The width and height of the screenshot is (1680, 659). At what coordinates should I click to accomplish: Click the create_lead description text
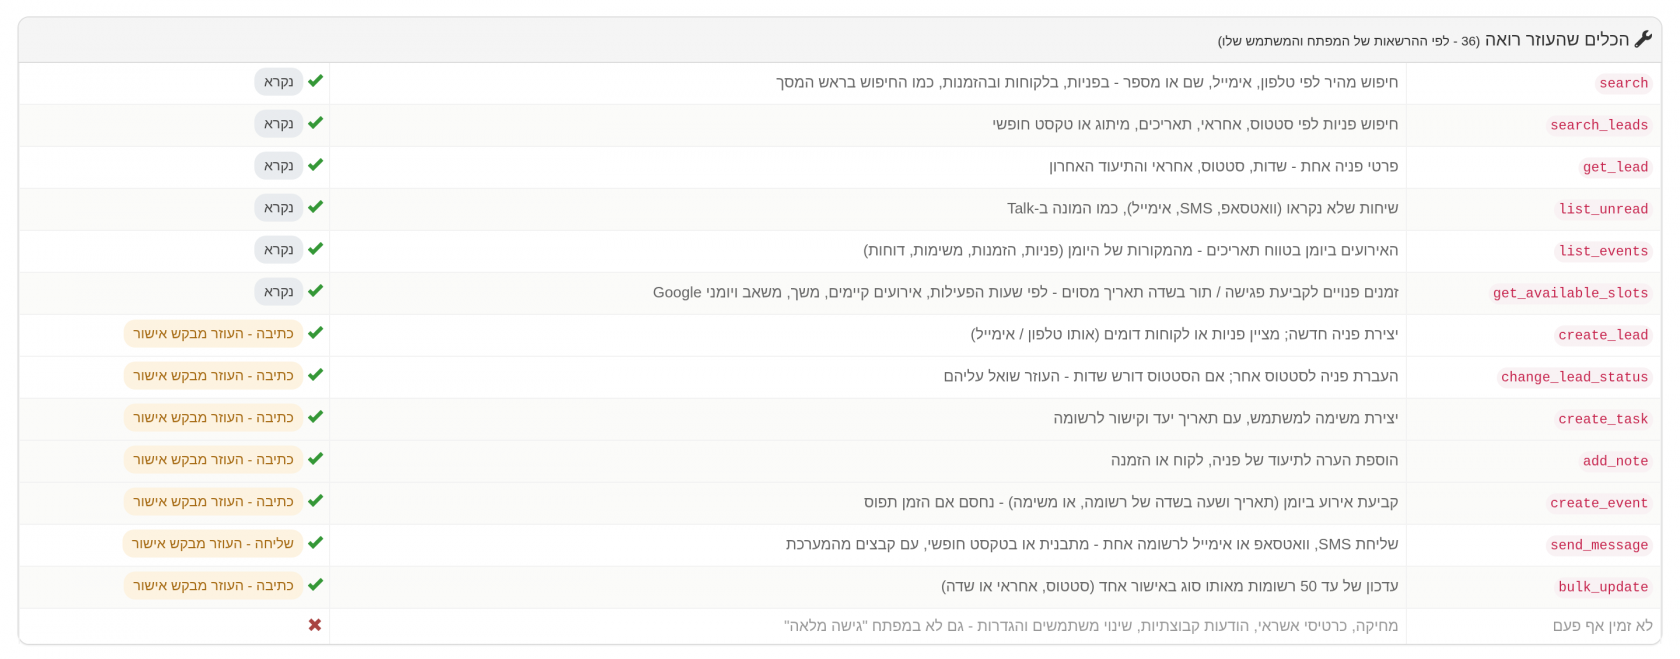coord(1184,334)
